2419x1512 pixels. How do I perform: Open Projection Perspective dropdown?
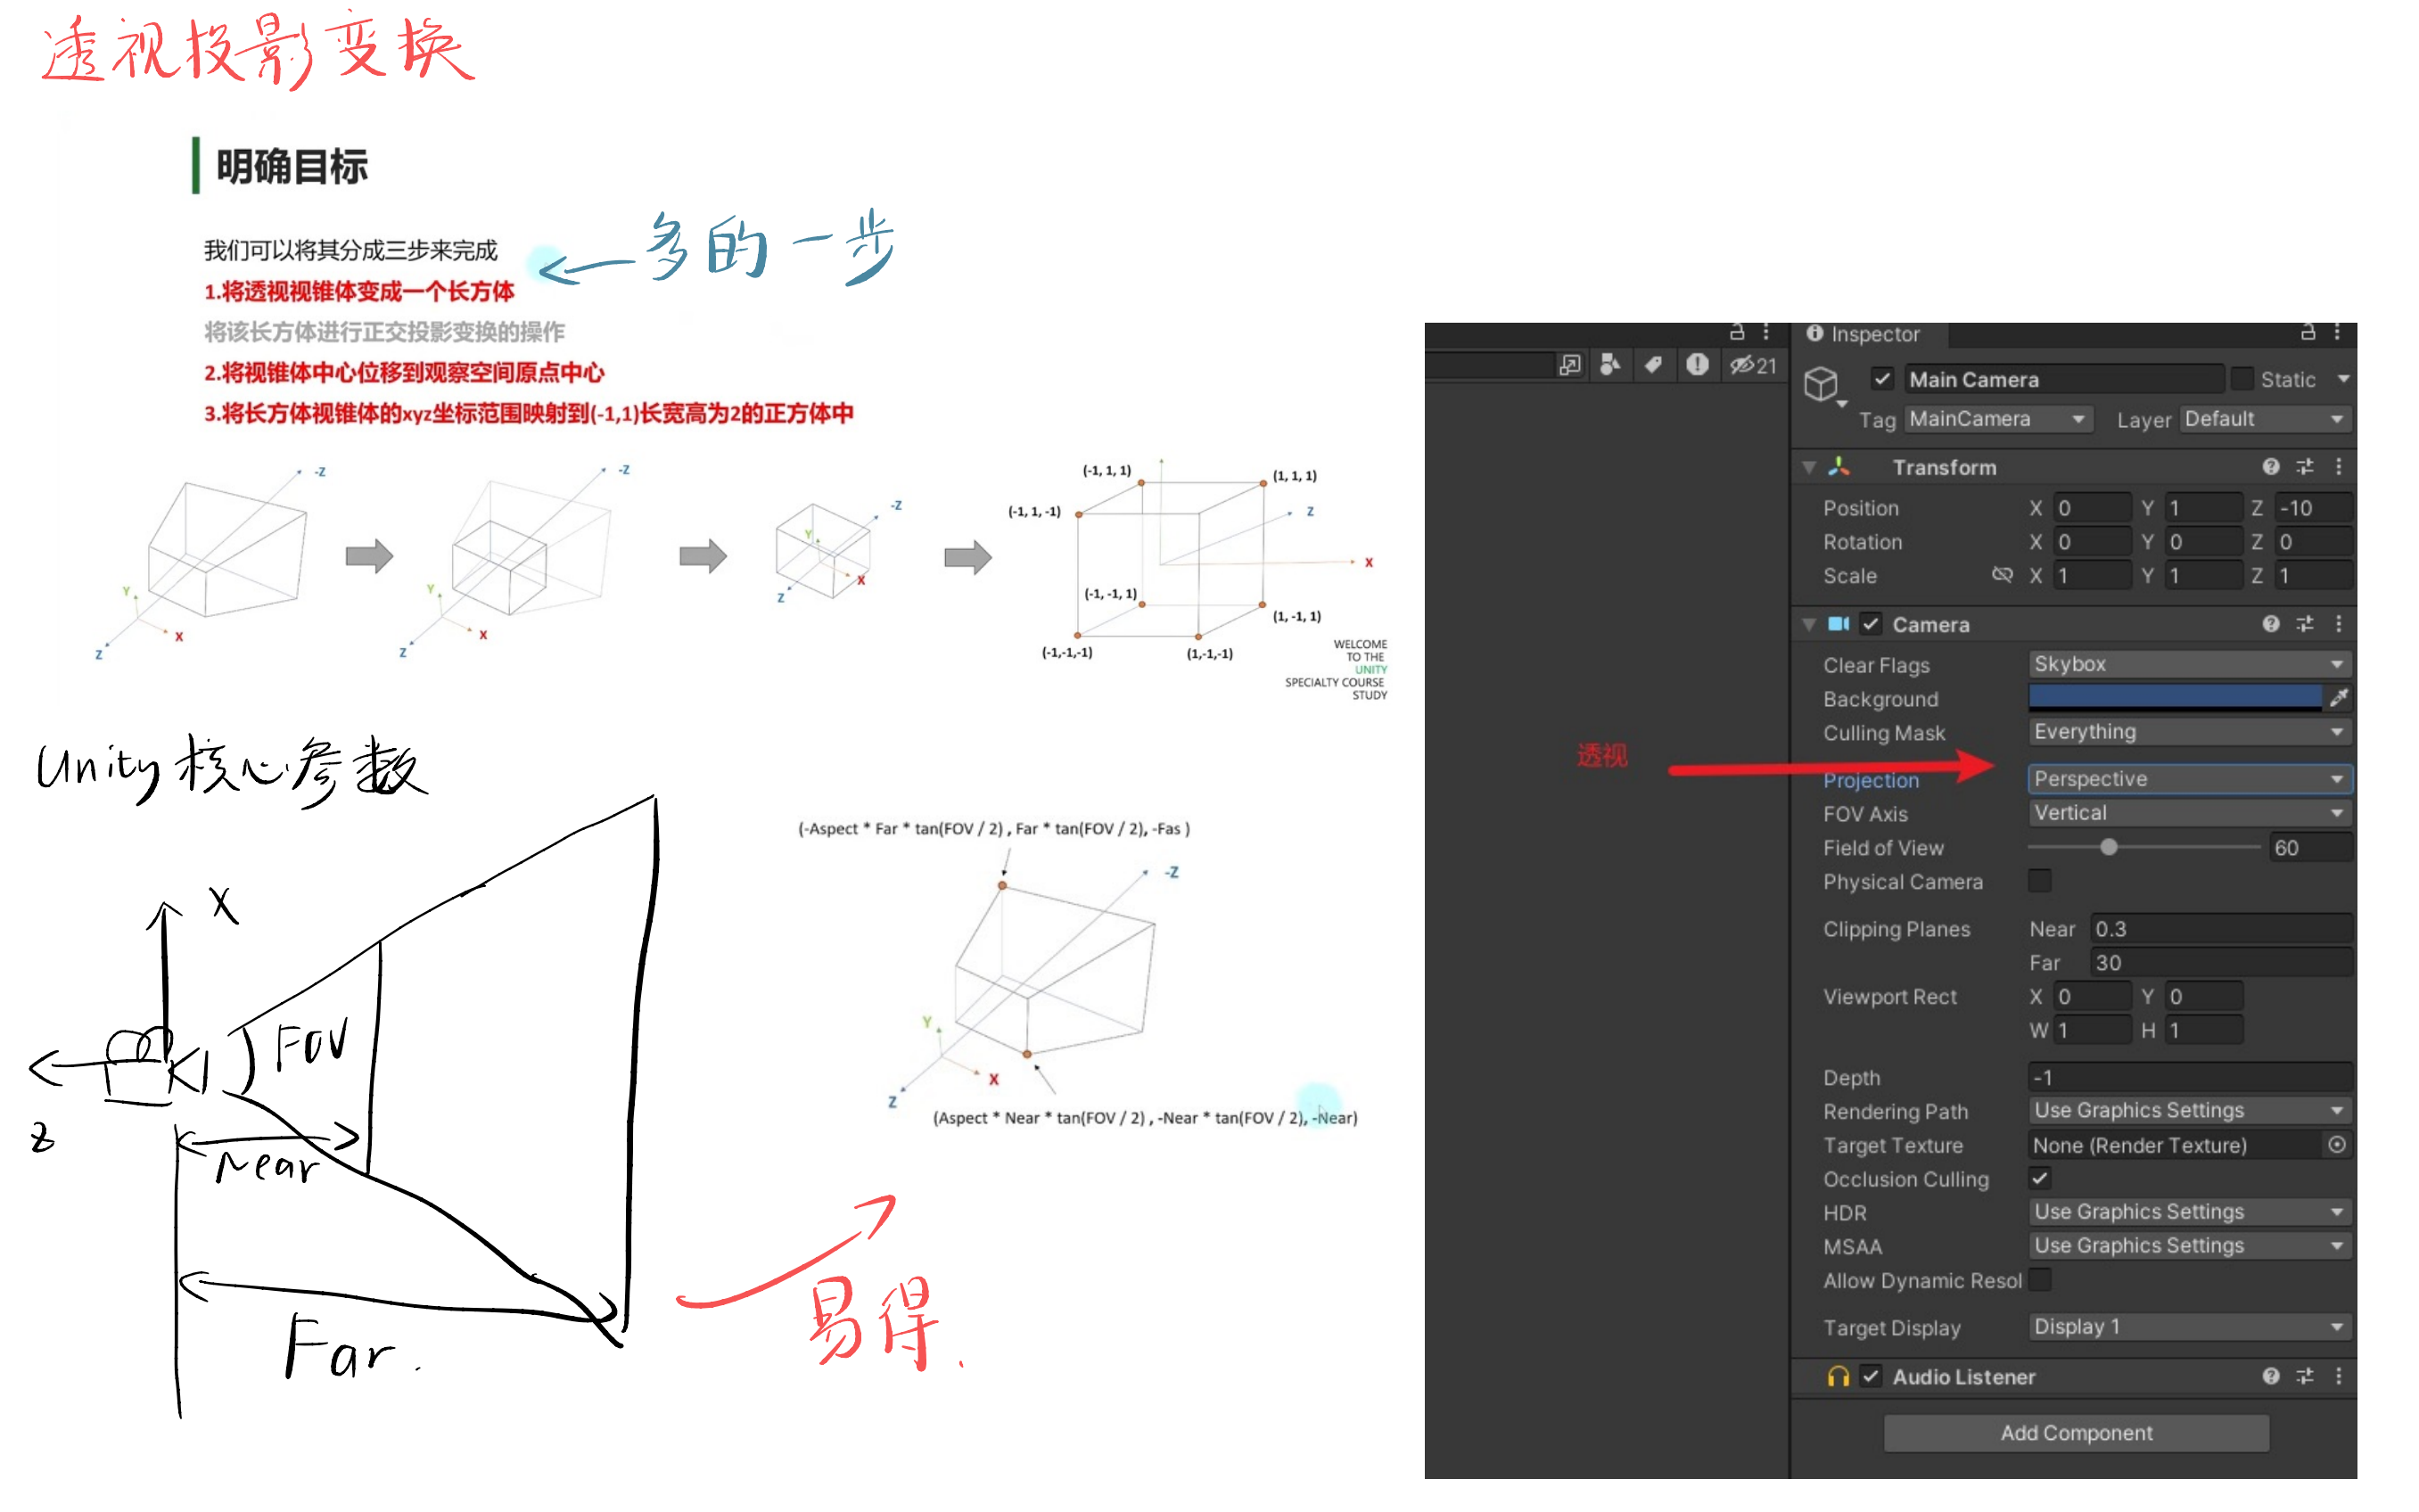tap(2189, 778)
